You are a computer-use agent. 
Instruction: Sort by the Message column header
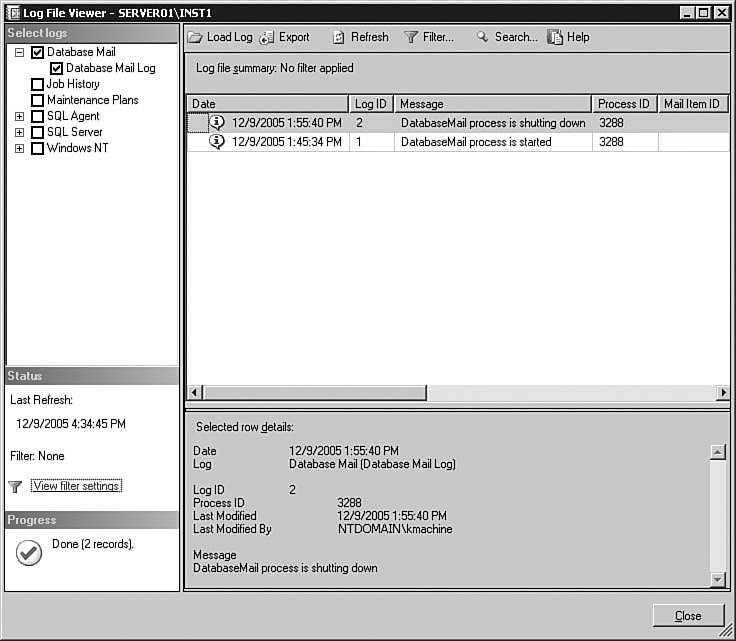(x=492, y=104)
